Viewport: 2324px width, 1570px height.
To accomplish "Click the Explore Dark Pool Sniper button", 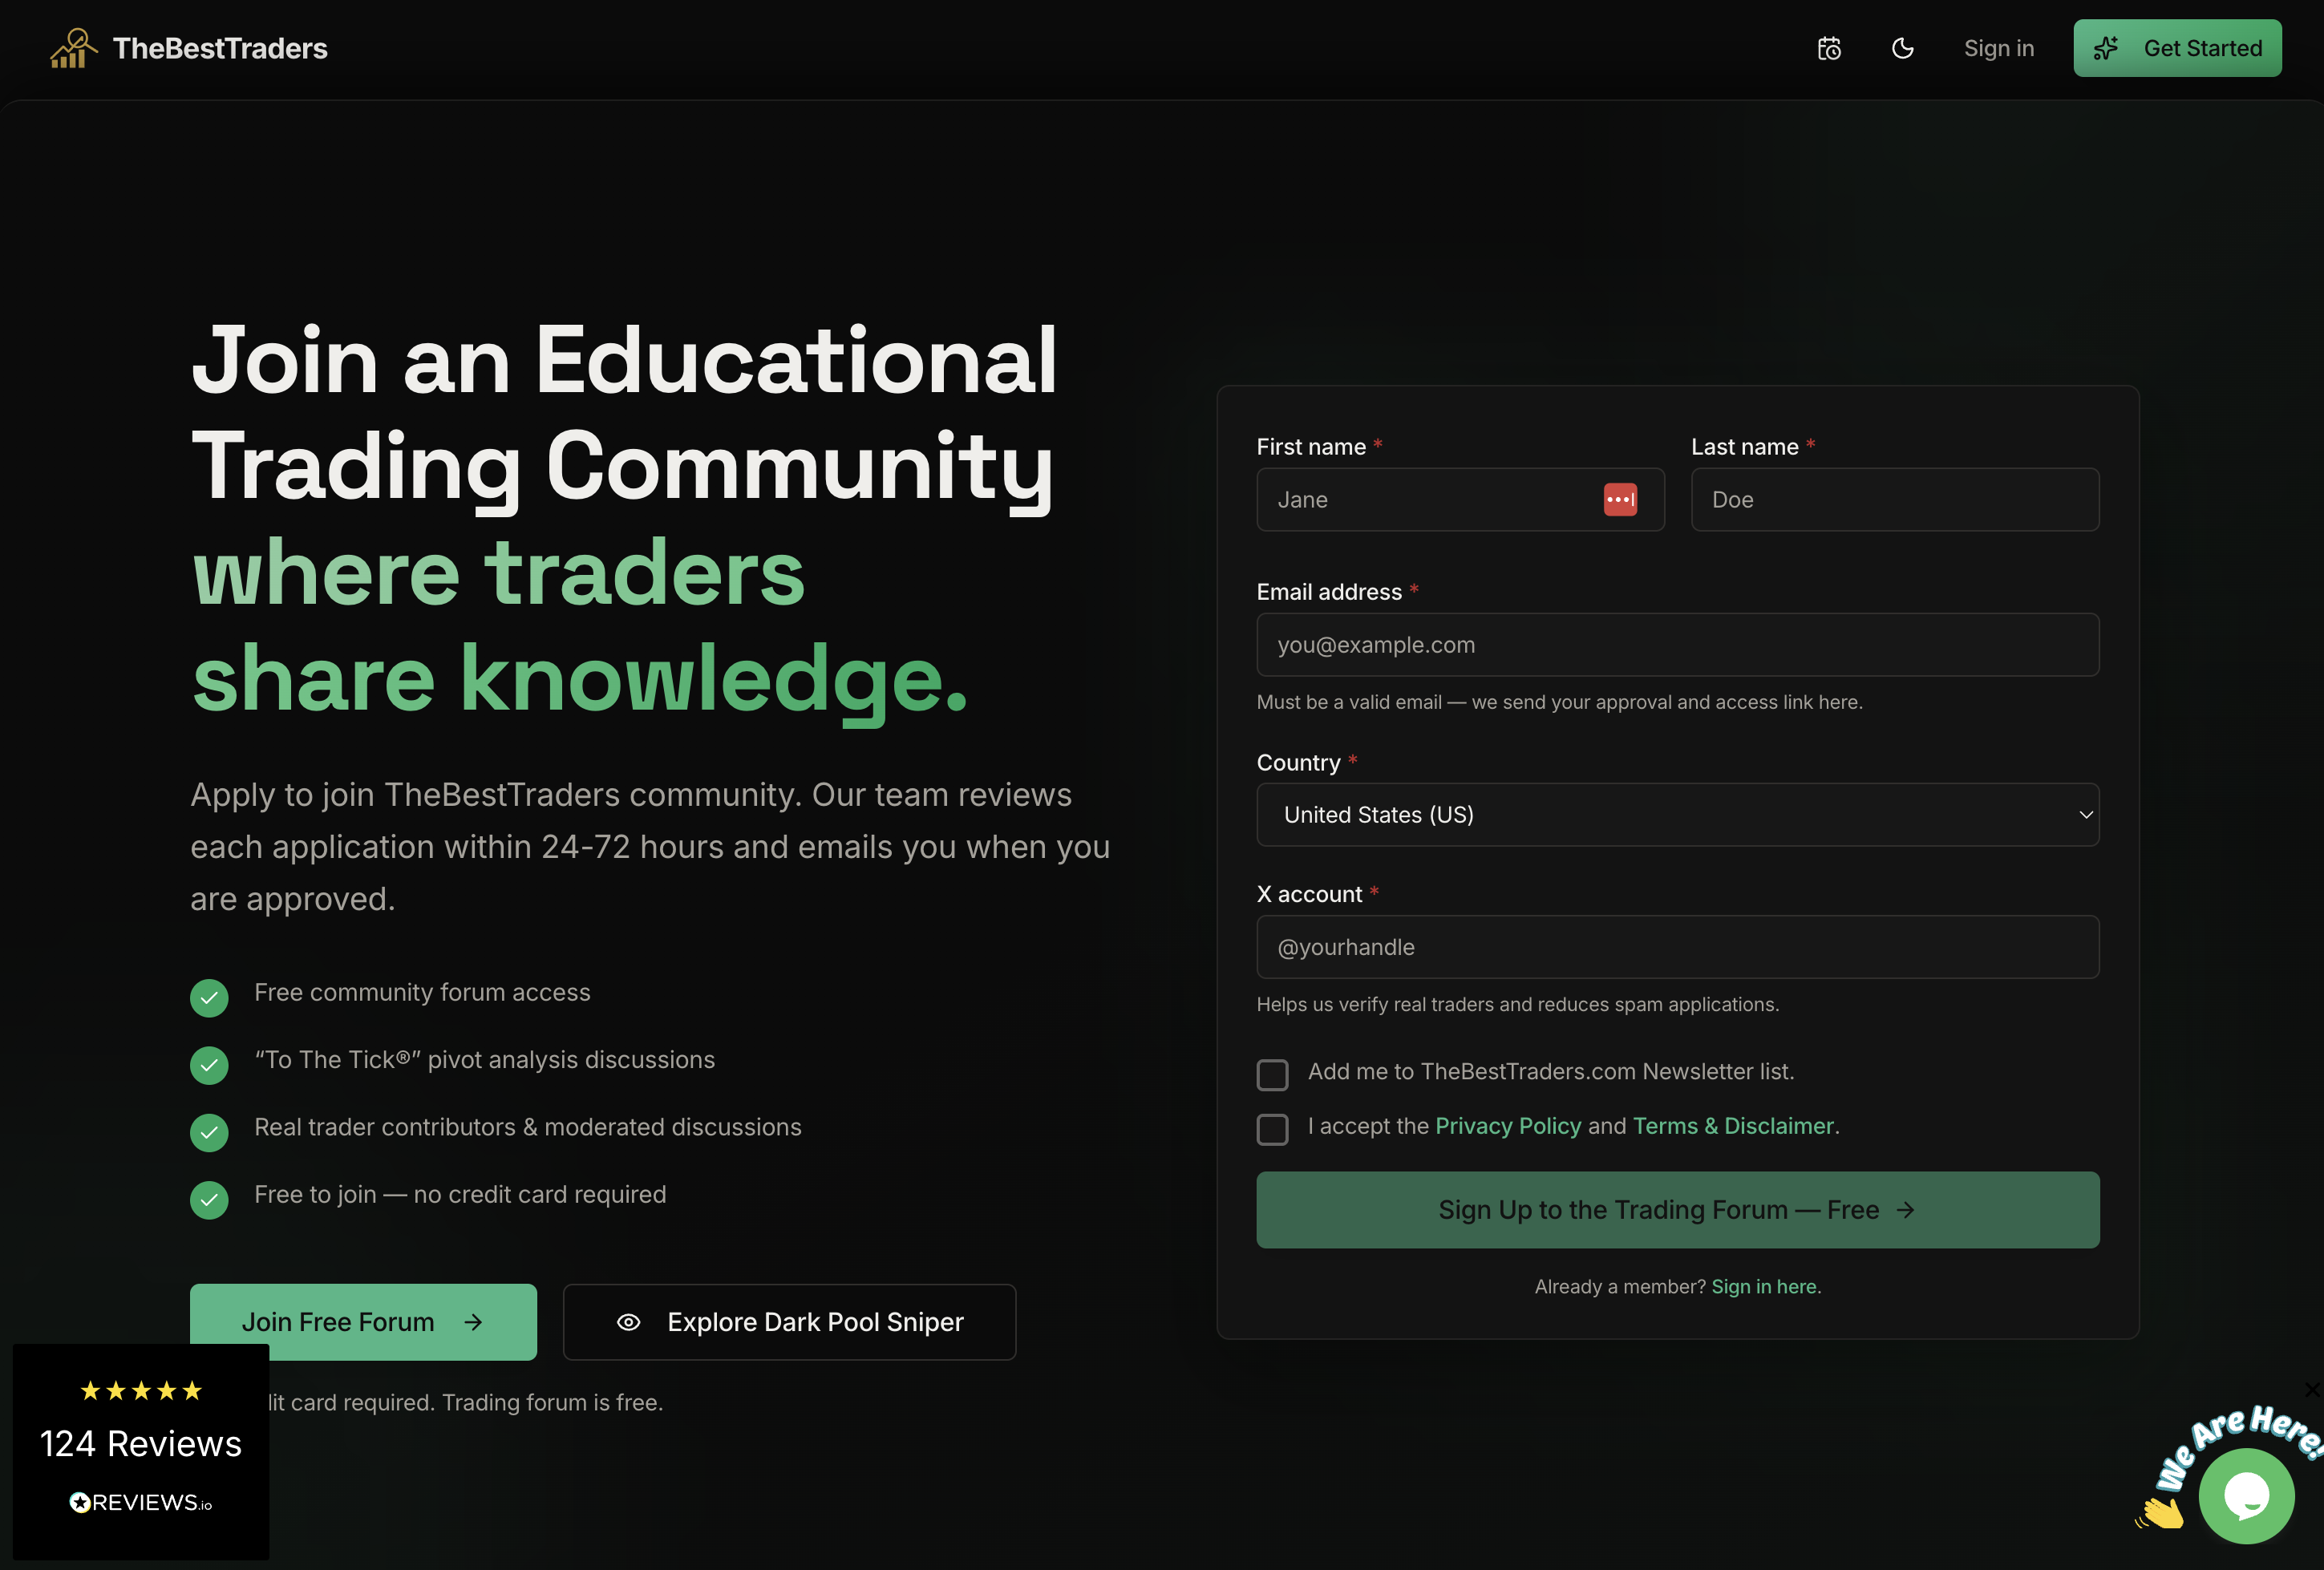I will (x=789, y=1321).
